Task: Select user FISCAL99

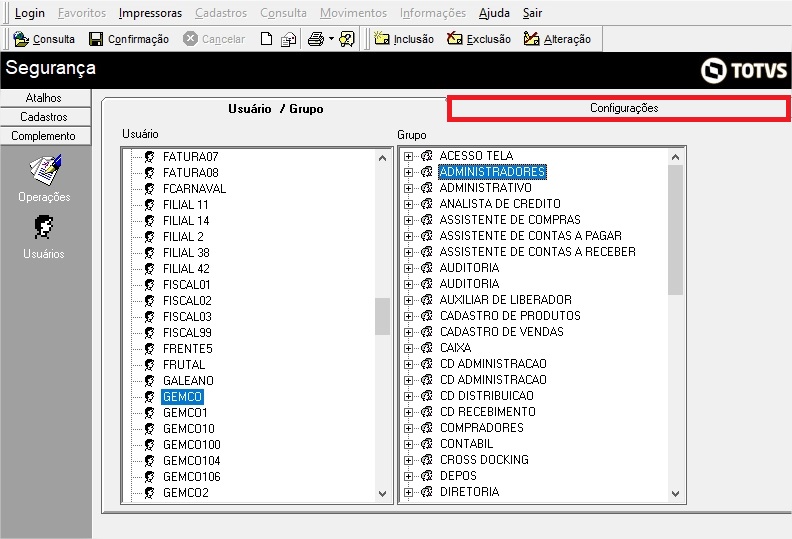Action: click(x=187, y=333)
